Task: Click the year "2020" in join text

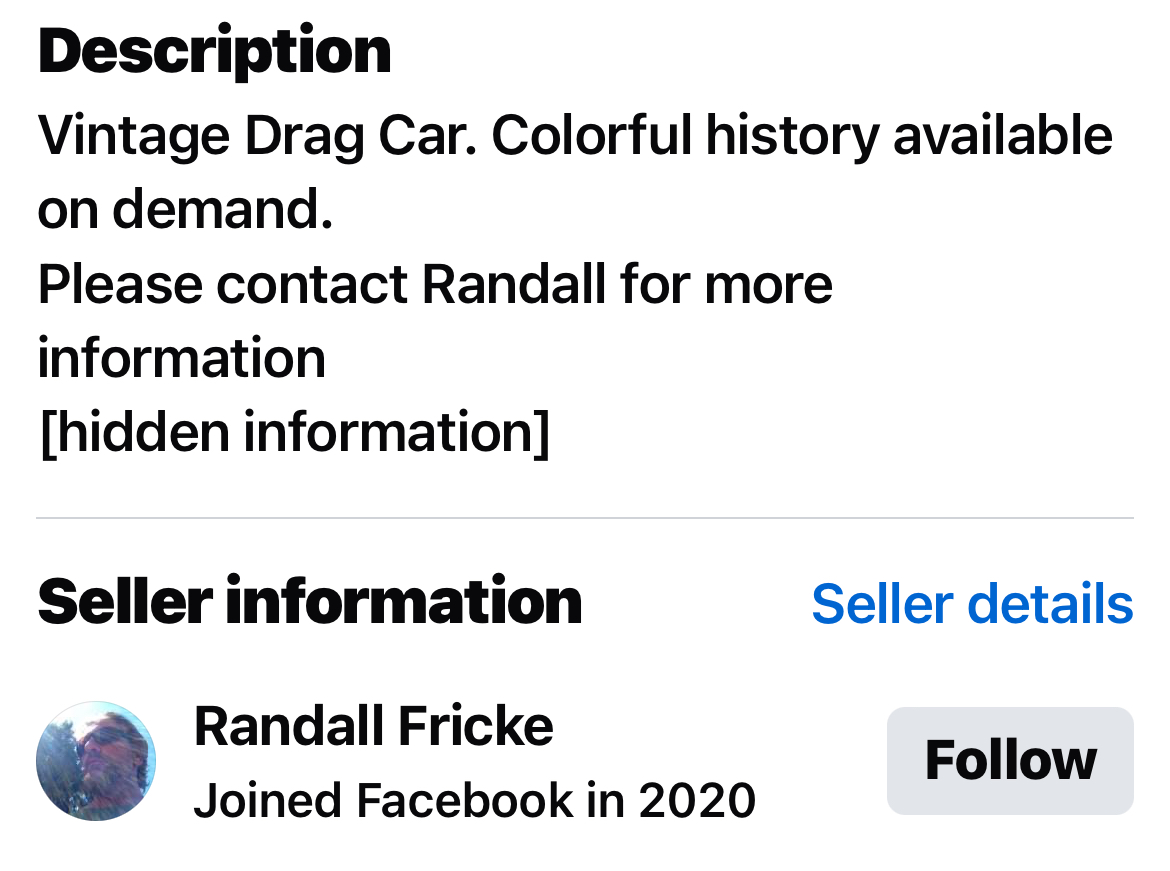Action: (x=697, y=800)
